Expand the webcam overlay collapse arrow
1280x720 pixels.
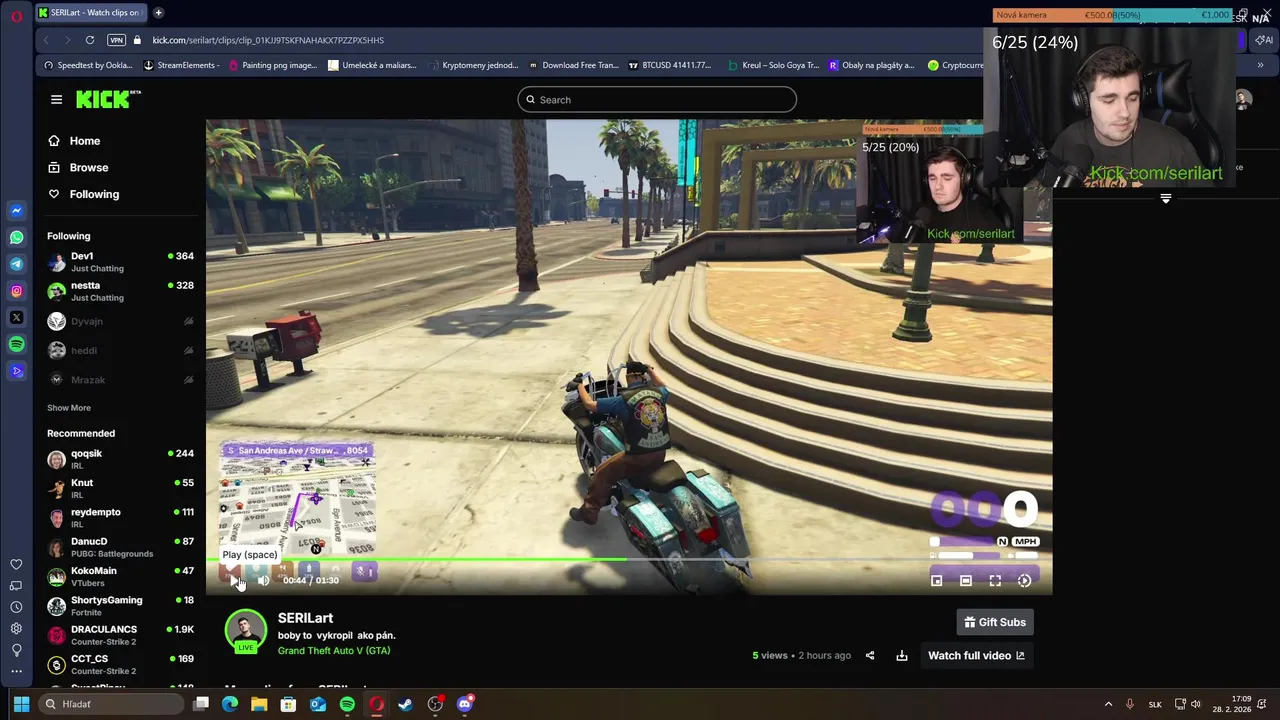1165,199
